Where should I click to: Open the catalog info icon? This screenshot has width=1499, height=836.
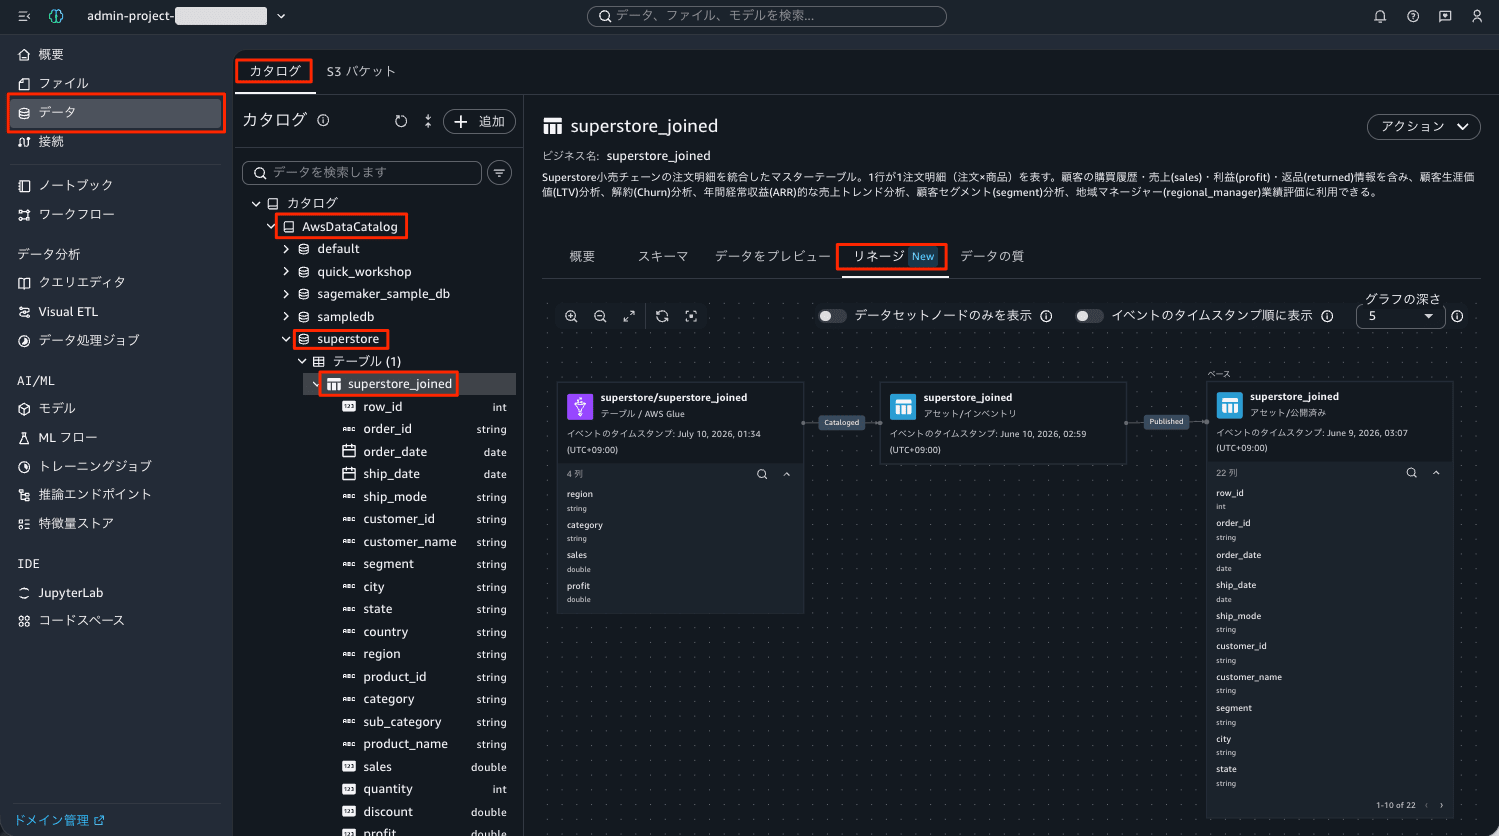[x=323, y=120]
